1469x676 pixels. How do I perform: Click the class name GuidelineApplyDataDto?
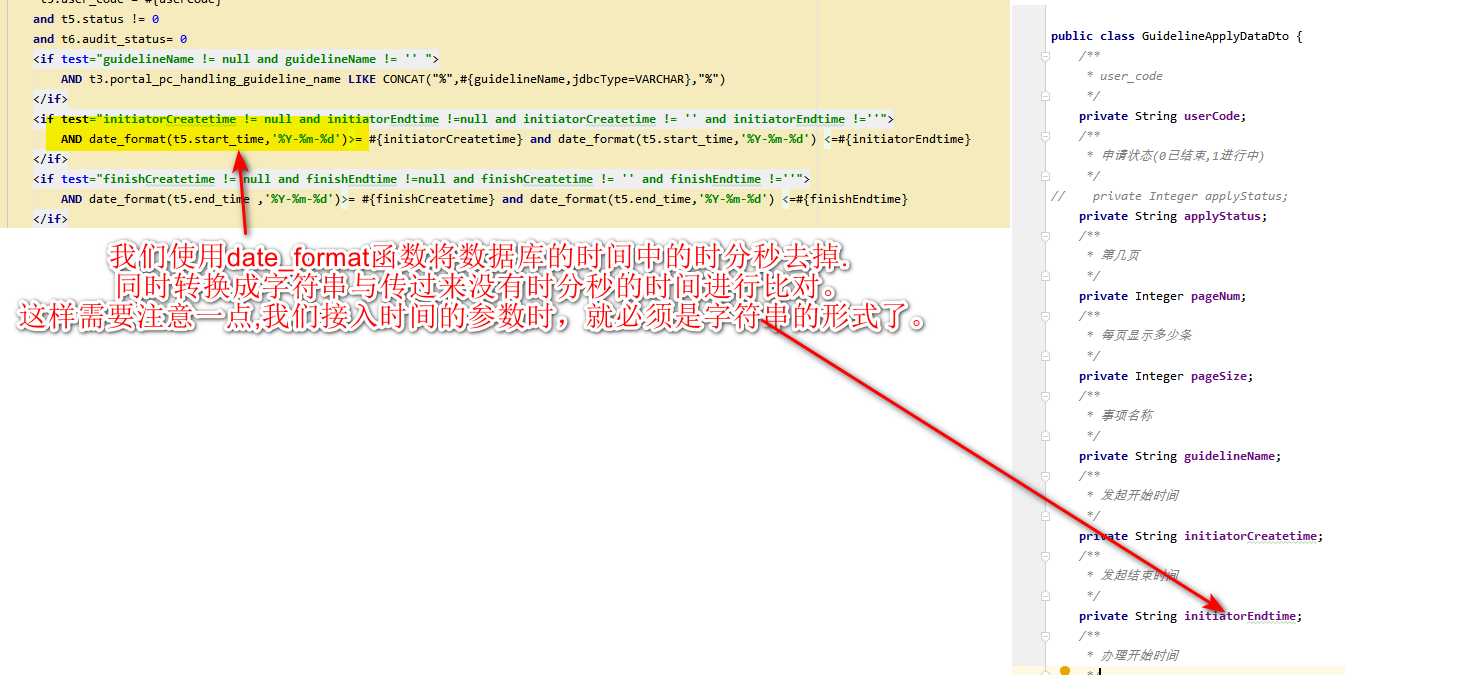(1215, 36)
